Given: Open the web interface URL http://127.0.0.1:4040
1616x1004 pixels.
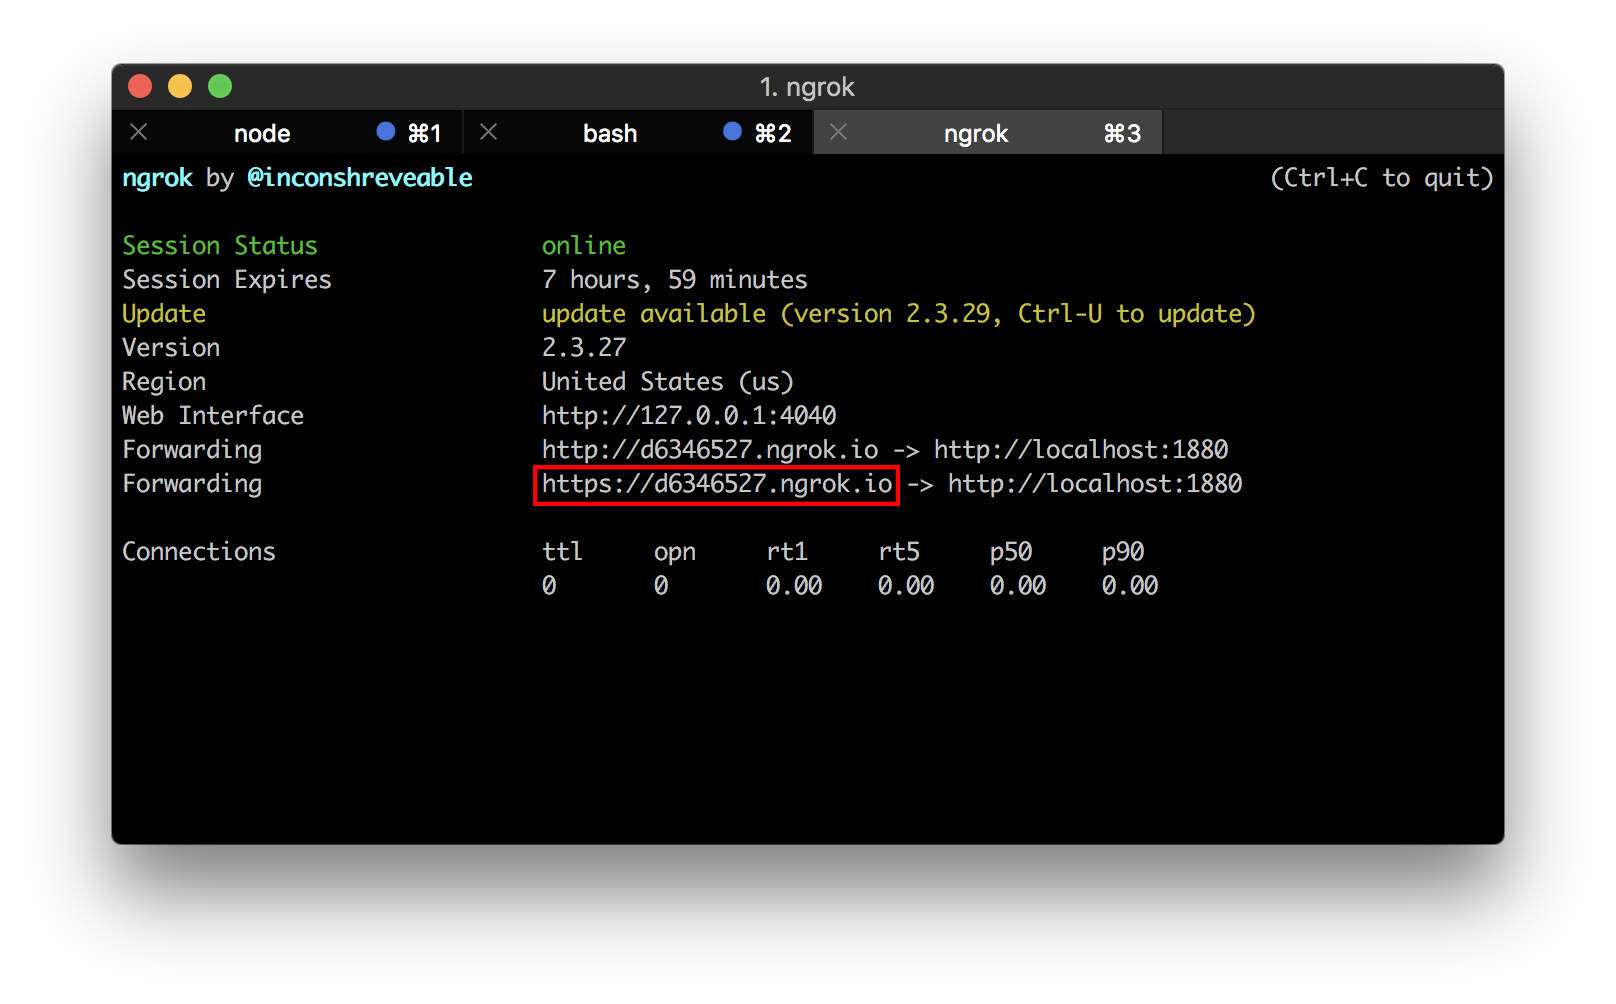Looking at the screenshot, I should (x=689, y=416).
